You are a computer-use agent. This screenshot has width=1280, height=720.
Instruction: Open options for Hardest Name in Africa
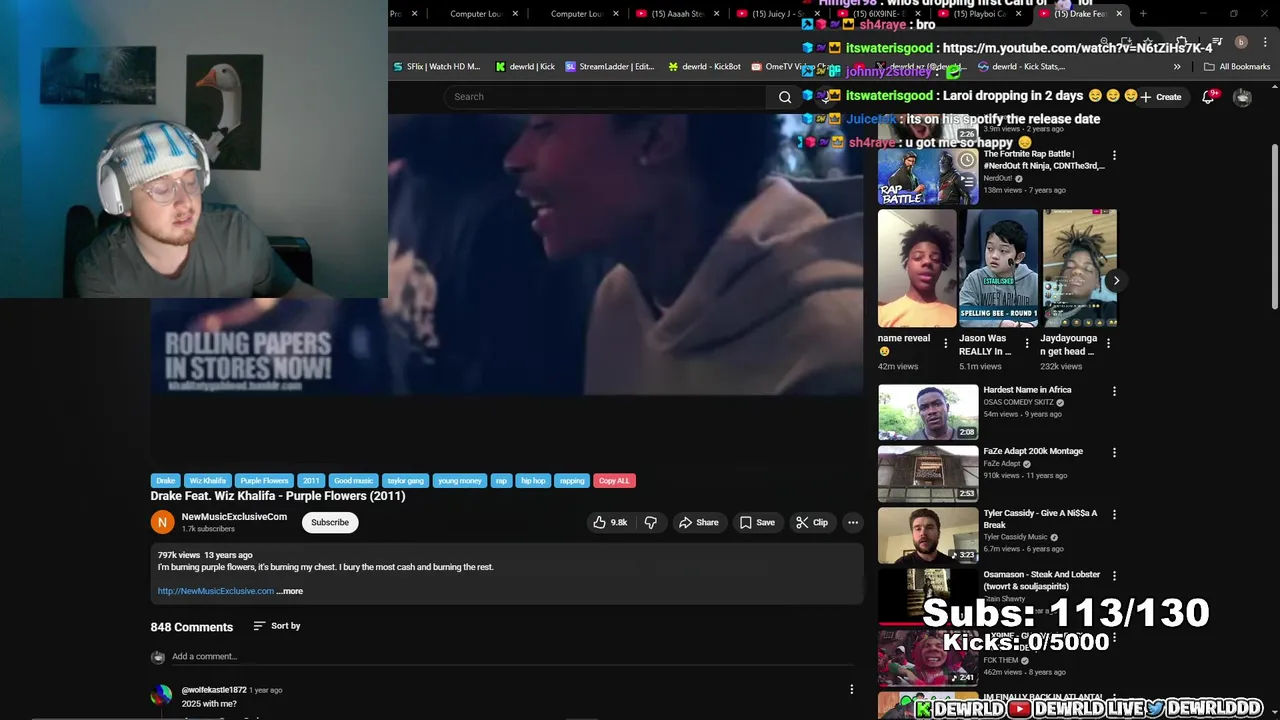click(1114, 391)
